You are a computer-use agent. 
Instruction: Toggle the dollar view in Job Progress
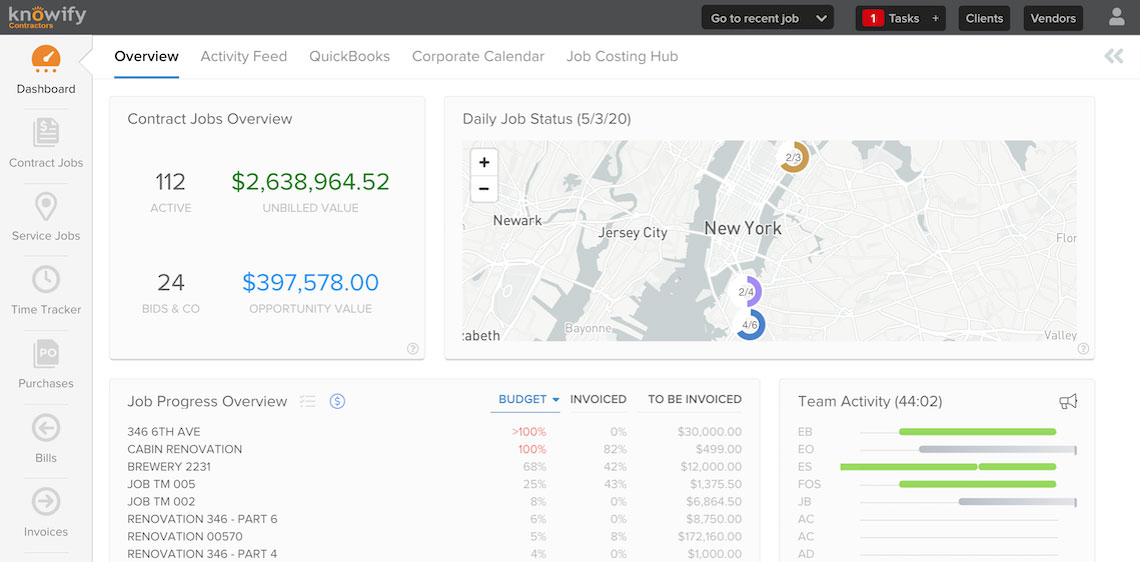point(337,401)
